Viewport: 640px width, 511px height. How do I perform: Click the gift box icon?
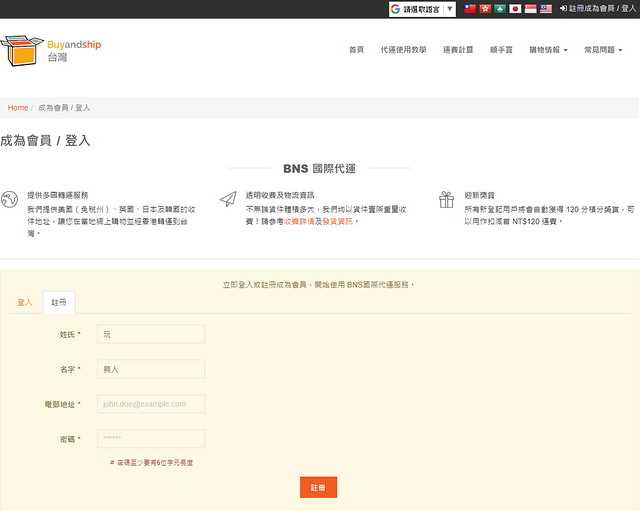(446, 200)
